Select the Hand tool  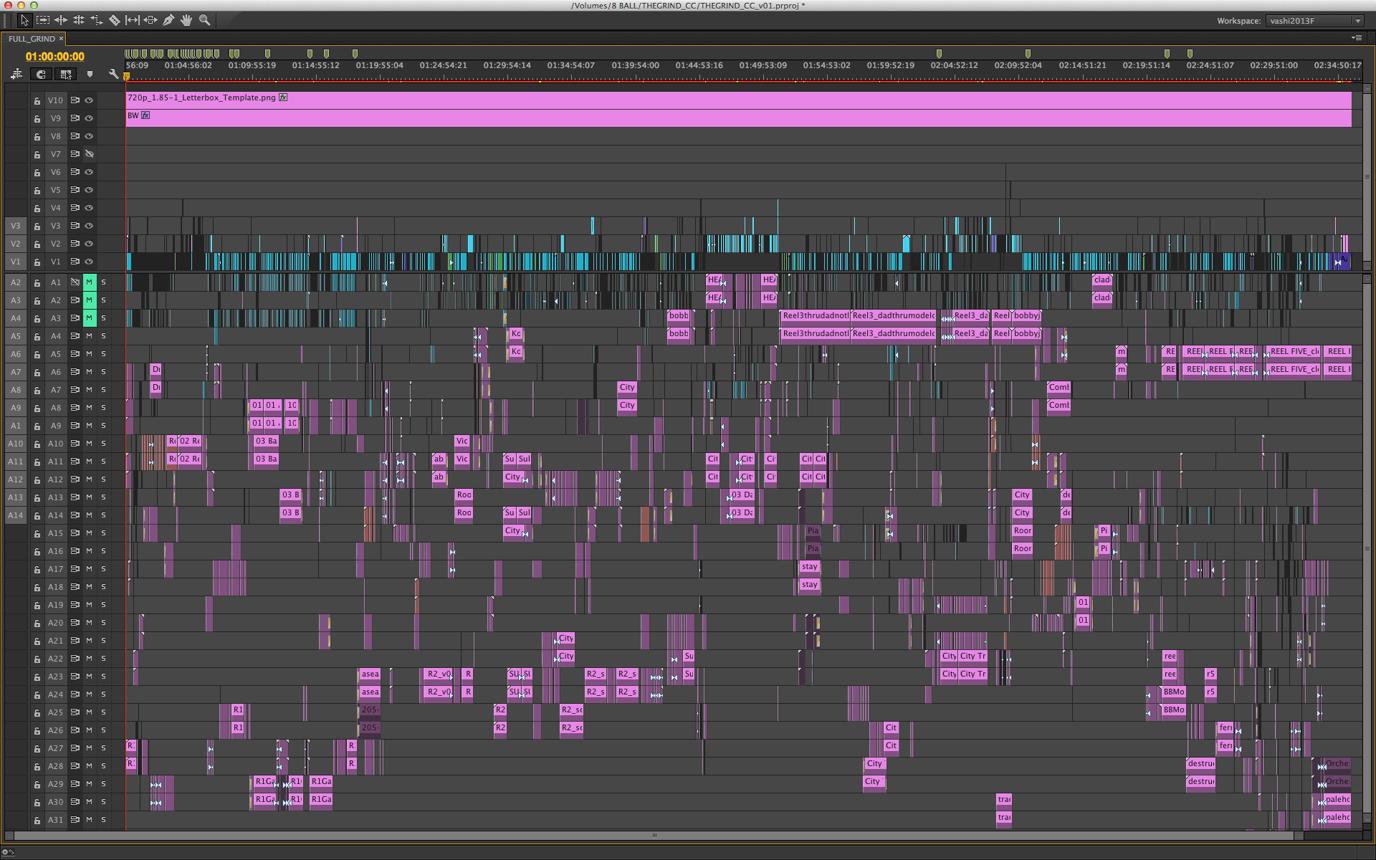186,20
